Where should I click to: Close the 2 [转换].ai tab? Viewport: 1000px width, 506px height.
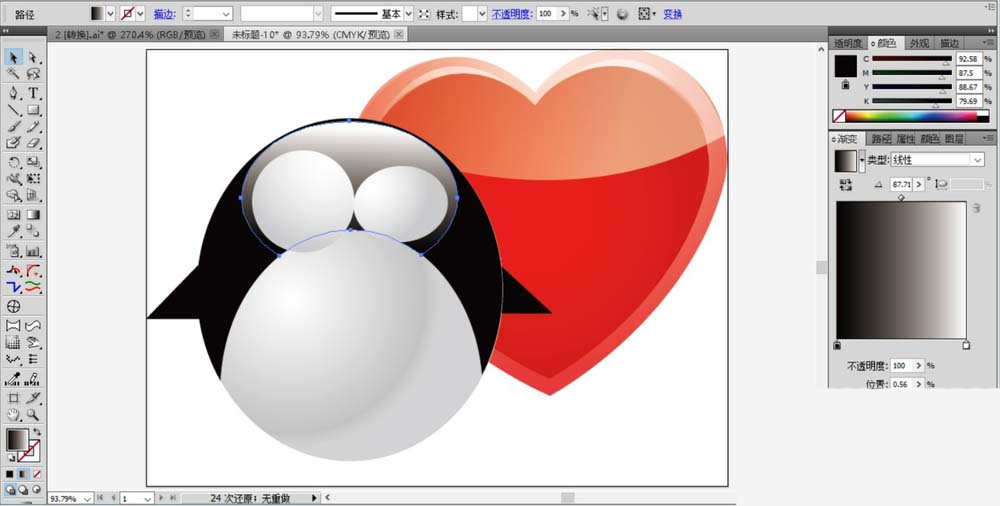(x=214, y=34)
